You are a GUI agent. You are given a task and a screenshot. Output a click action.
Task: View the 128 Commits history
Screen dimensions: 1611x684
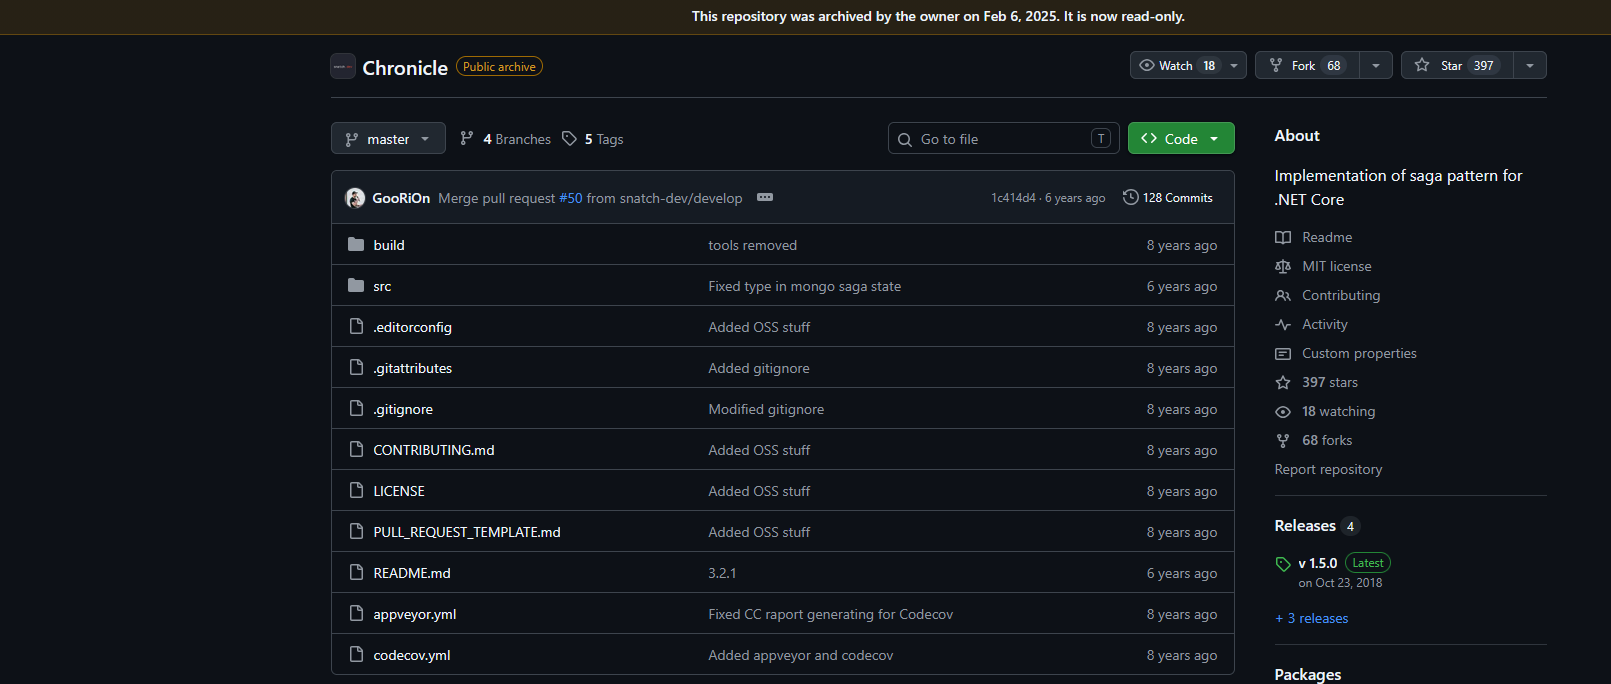(1168, 197)
